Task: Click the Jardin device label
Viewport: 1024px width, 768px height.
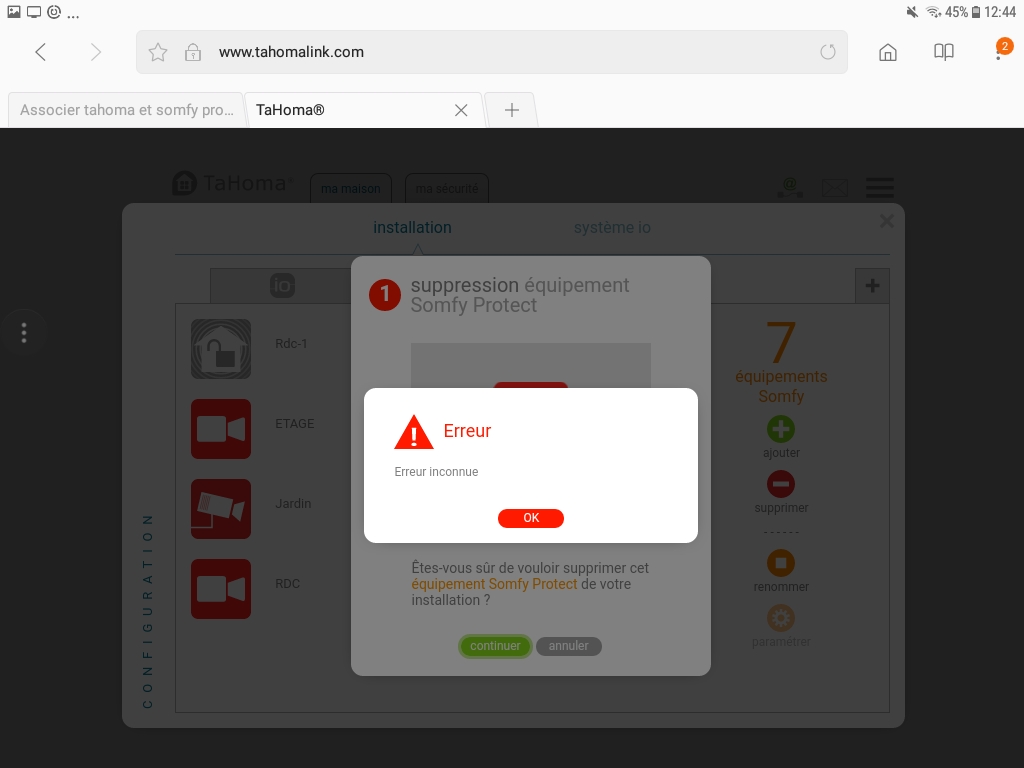Action: coord(293,504)
